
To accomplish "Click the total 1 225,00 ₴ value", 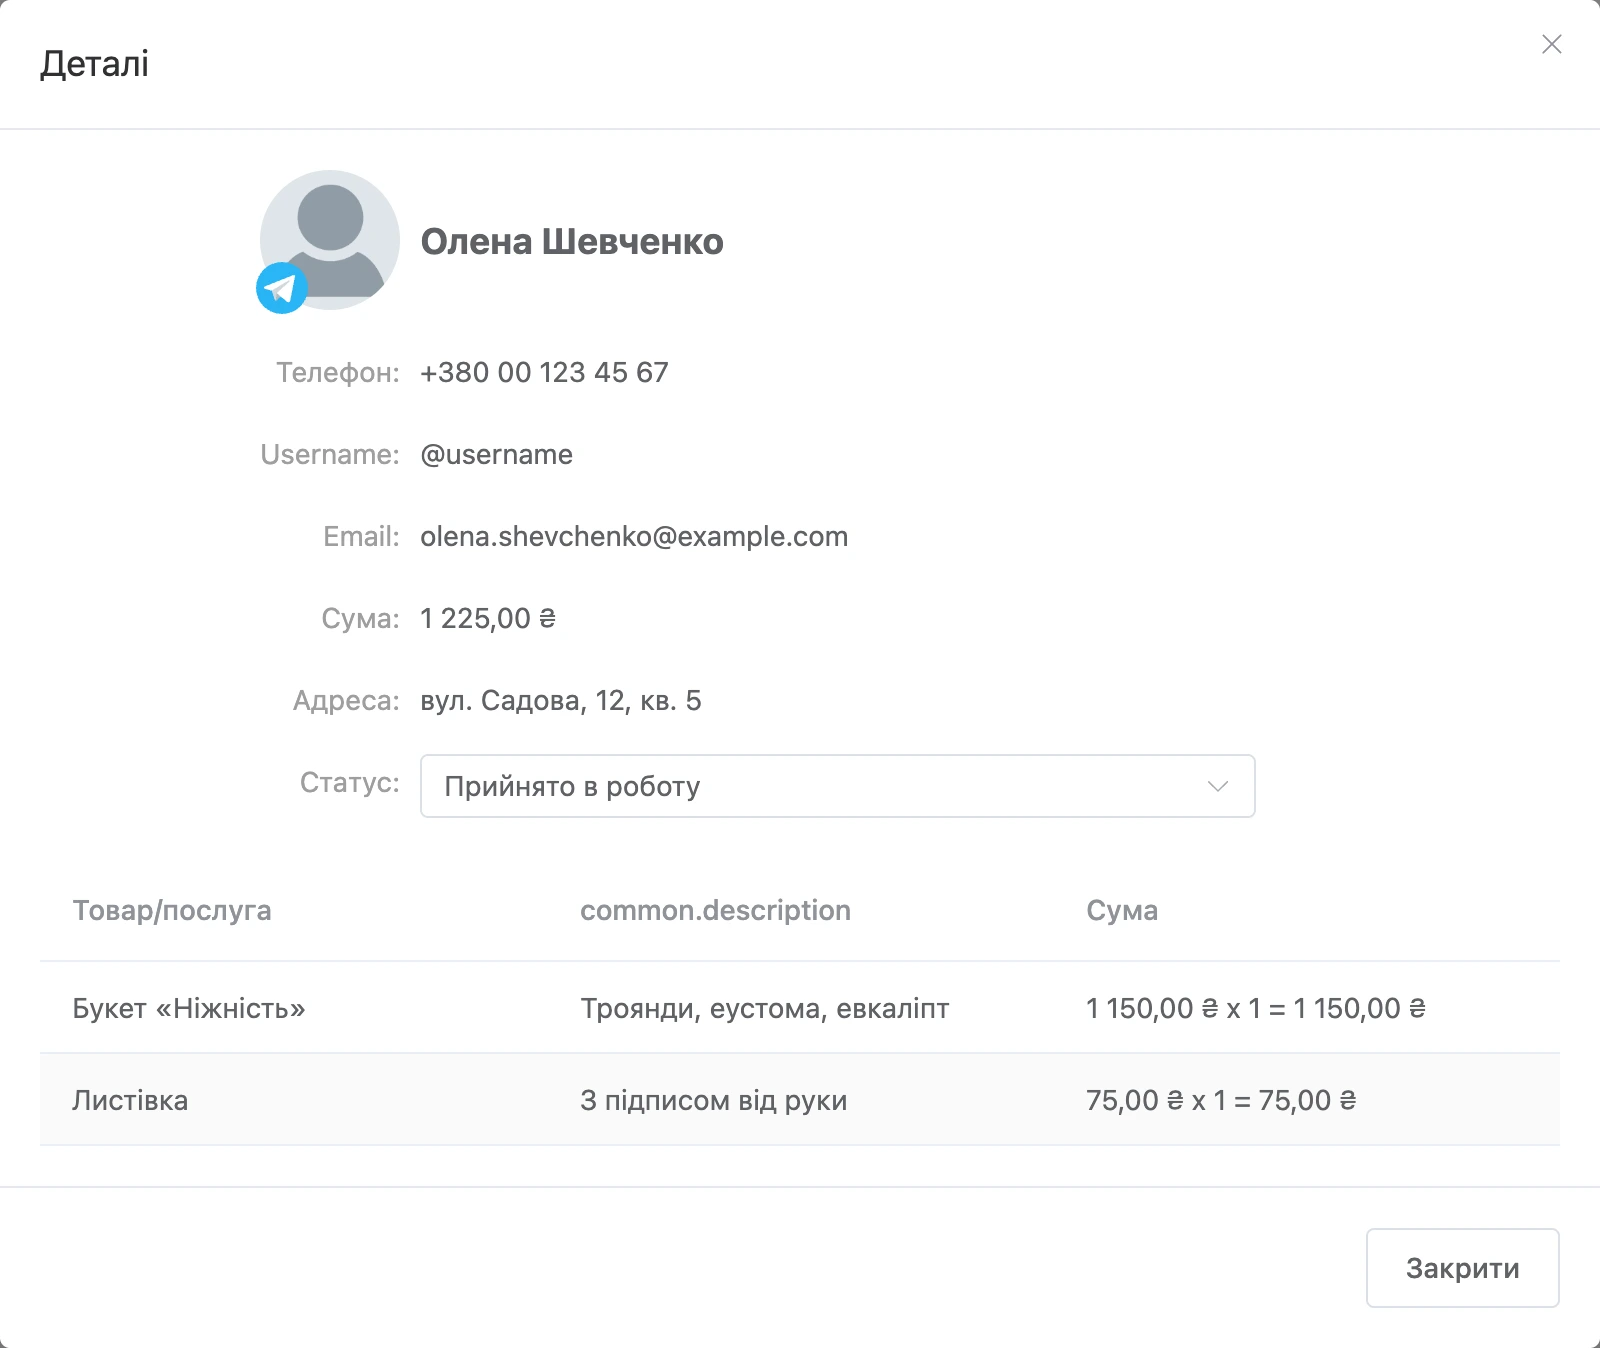I will pyautogui.click(x=488, y=619).
